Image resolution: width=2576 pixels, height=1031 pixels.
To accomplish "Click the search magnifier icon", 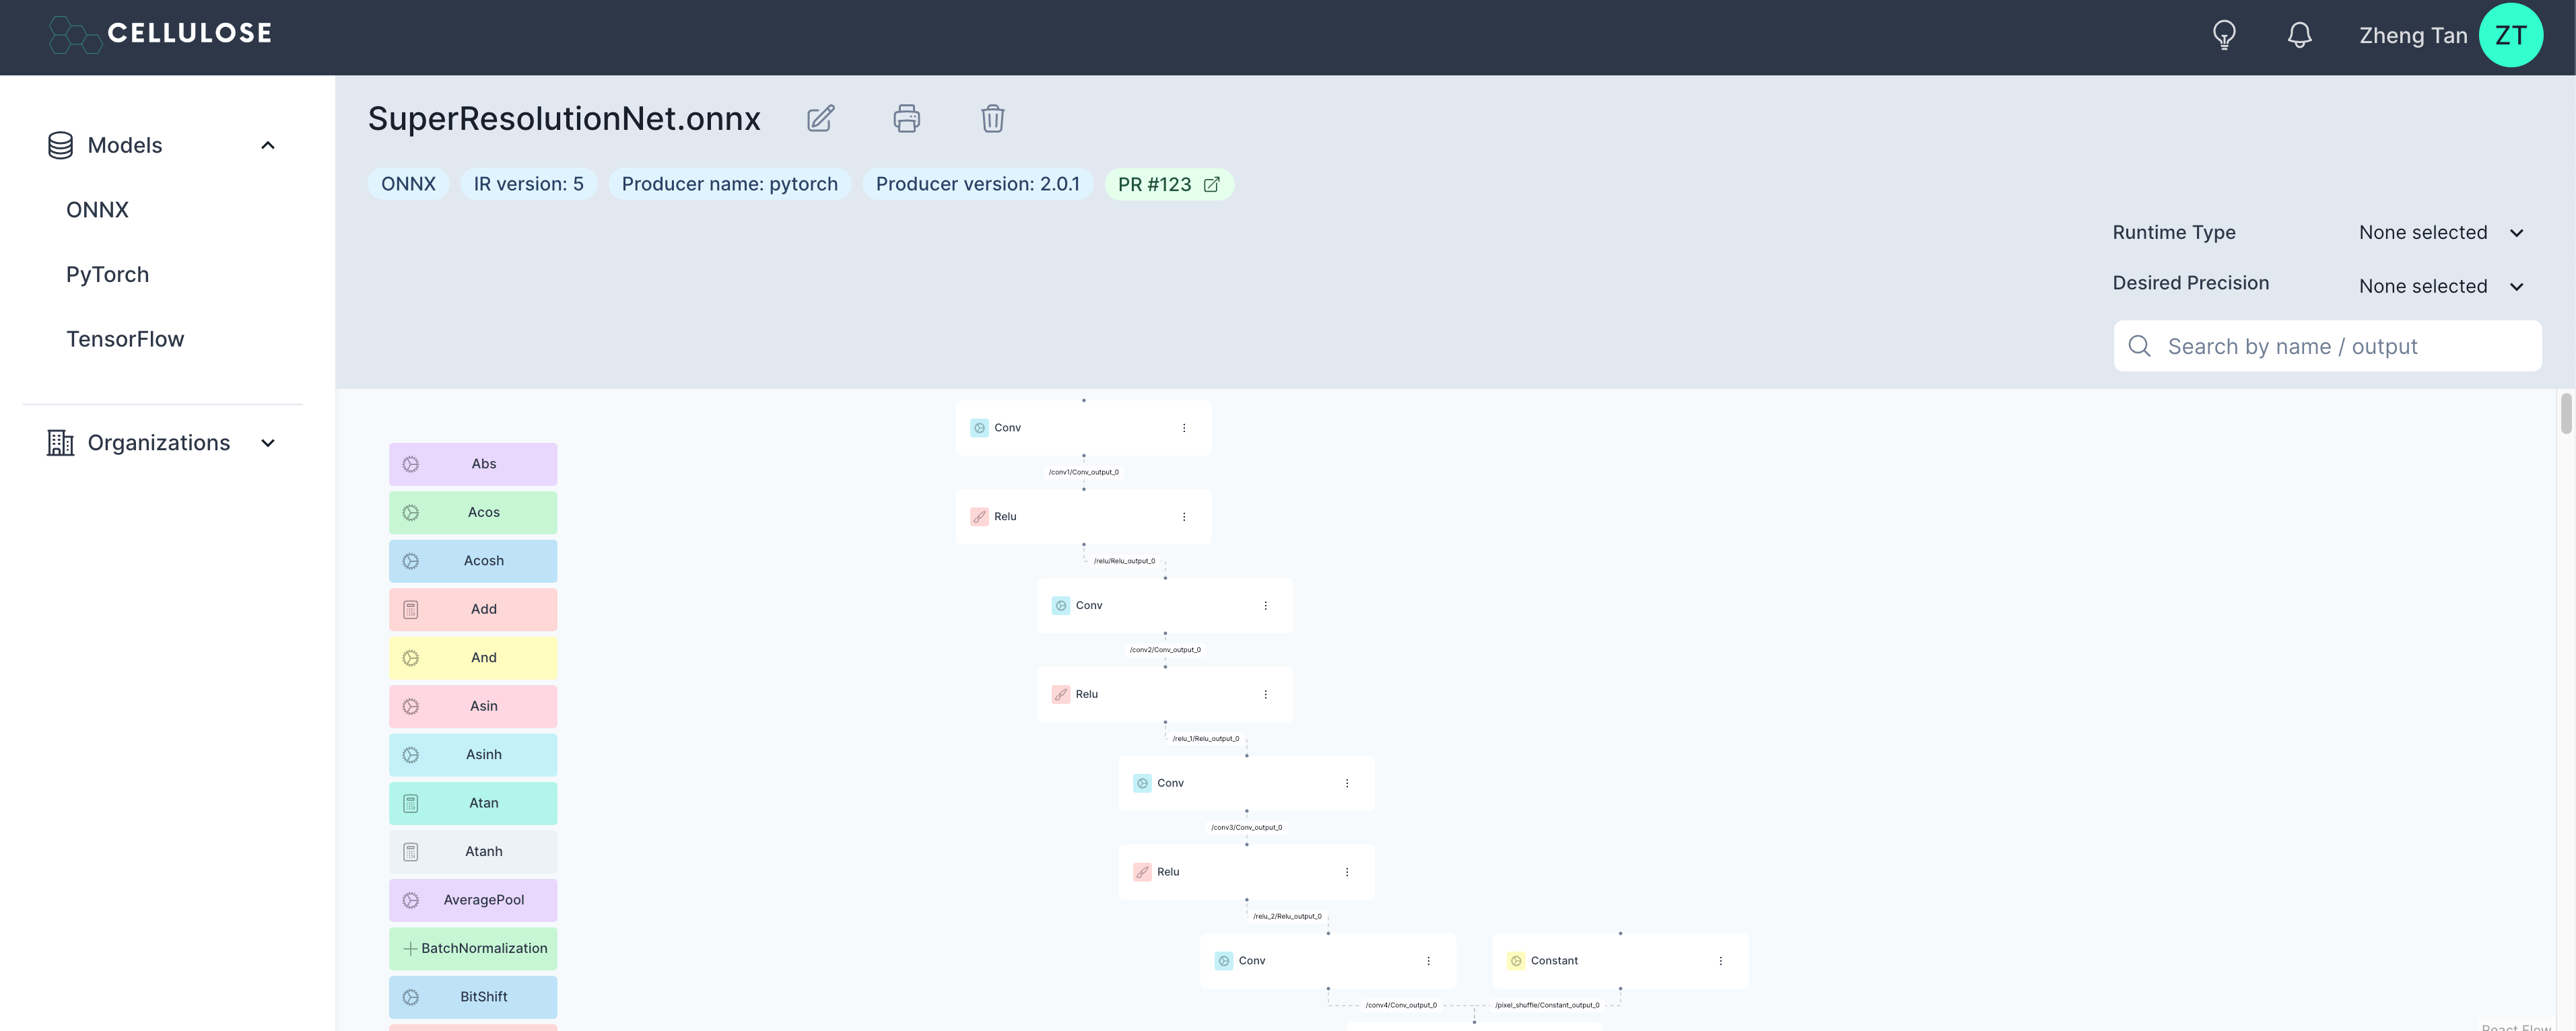I will 2140,346.
